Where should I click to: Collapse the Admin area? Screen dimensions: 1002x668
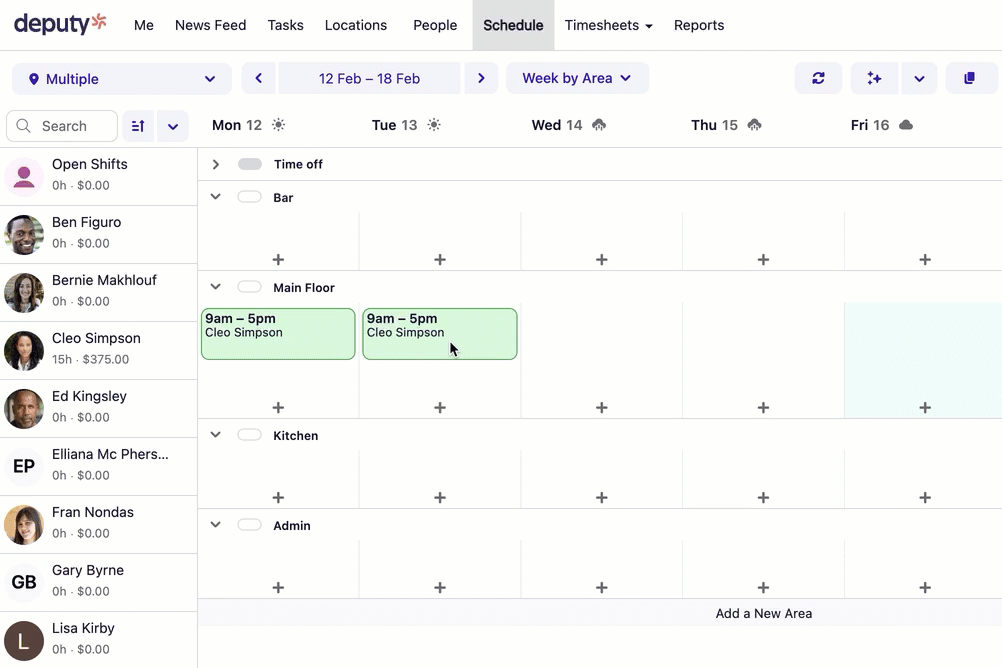click(x=215, y=525)
